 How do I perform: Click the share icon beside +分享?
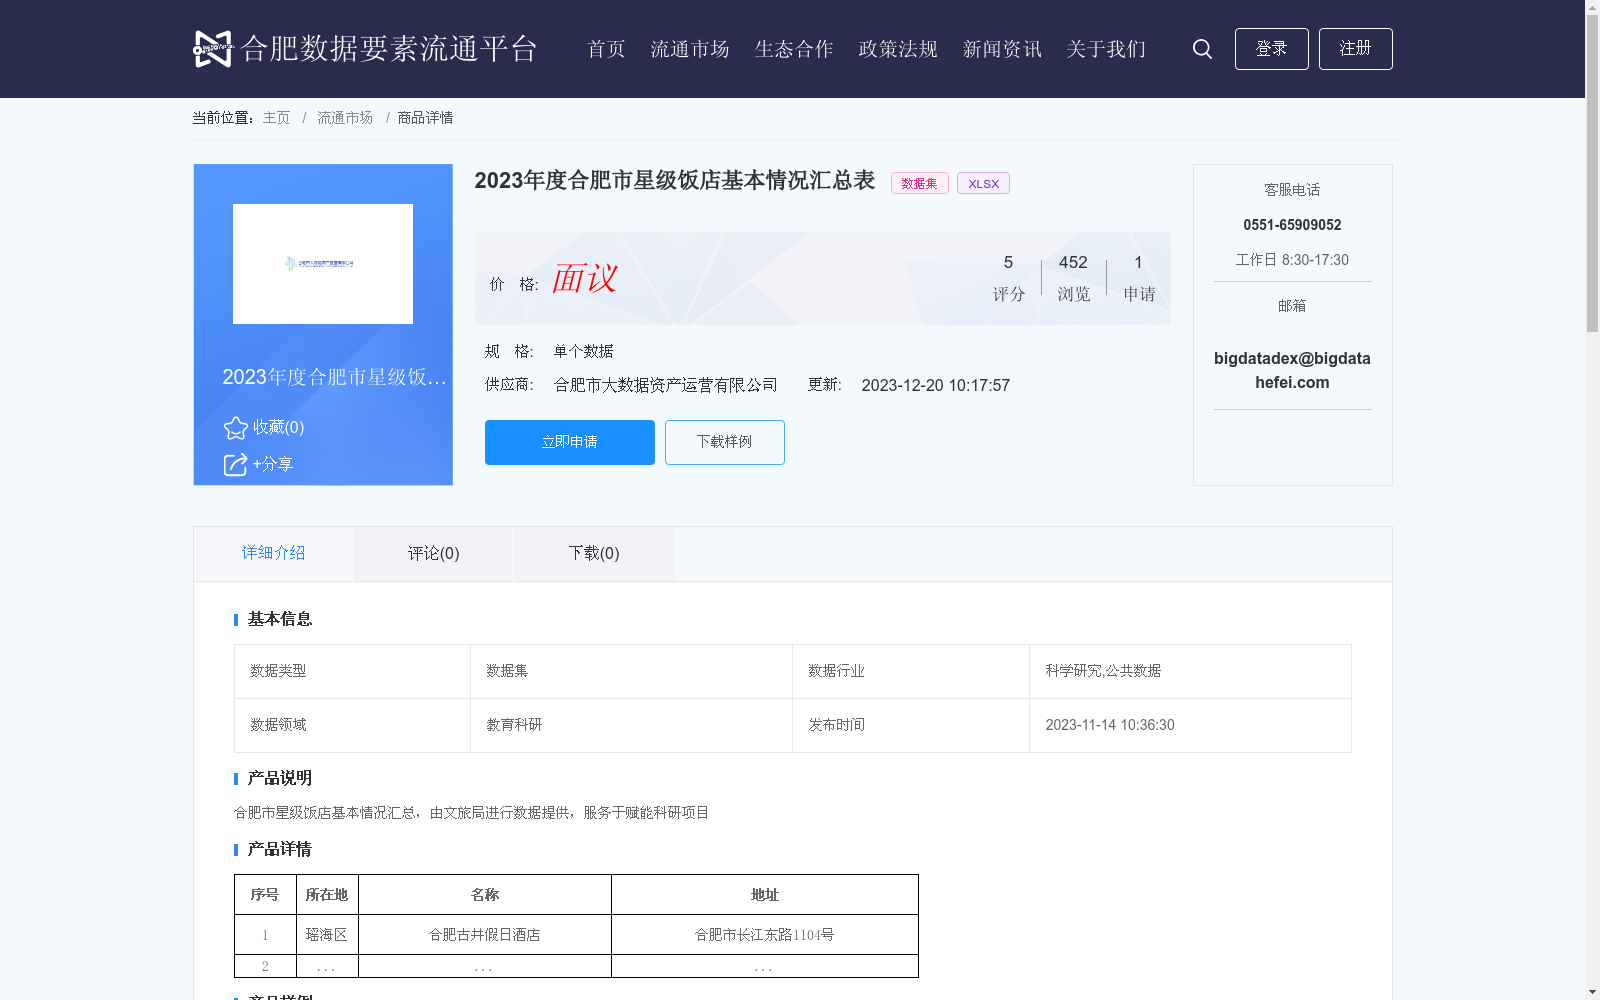point(235,465)
